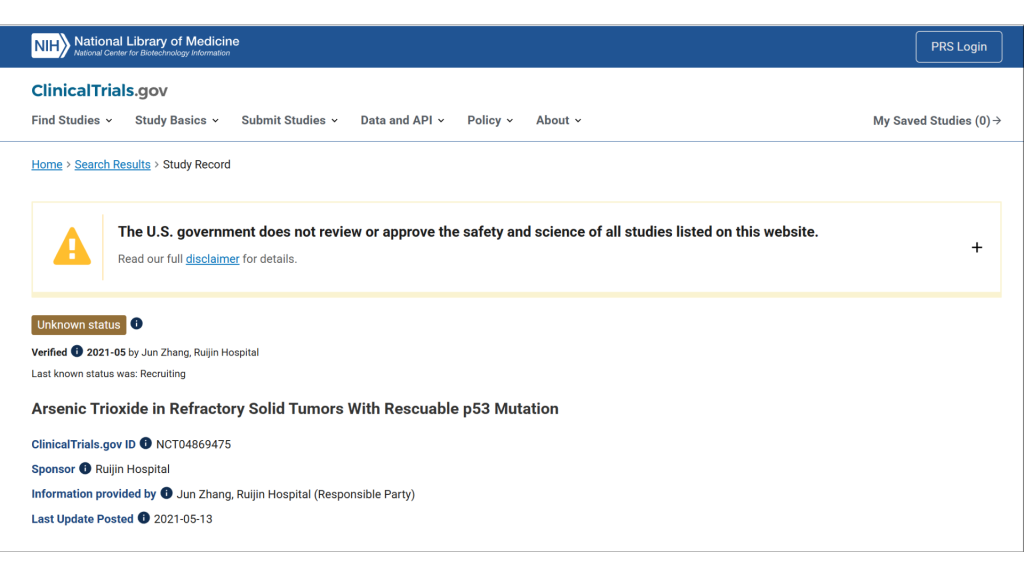This screenshot has height=576, width=1024.
Task: Click the NIH National Library of Medicine logo
Action: (x=136, y=46)
